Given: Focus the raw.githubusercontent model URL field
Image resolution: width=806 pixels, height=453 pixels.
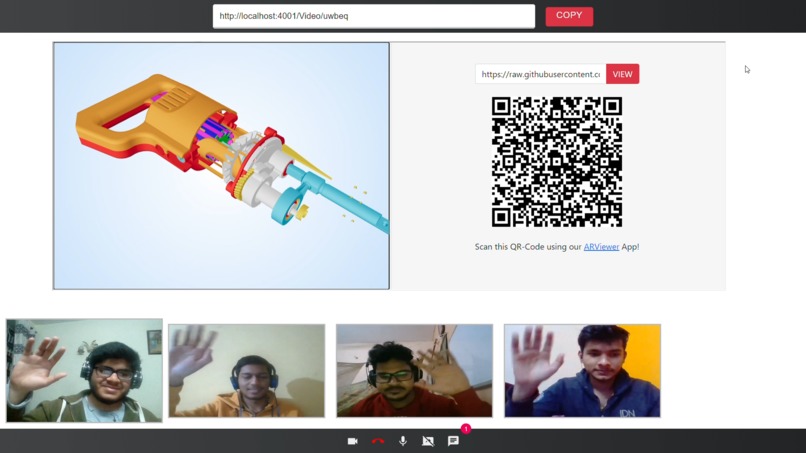Looking at the screenshot, I should click(x=540, y=74).
